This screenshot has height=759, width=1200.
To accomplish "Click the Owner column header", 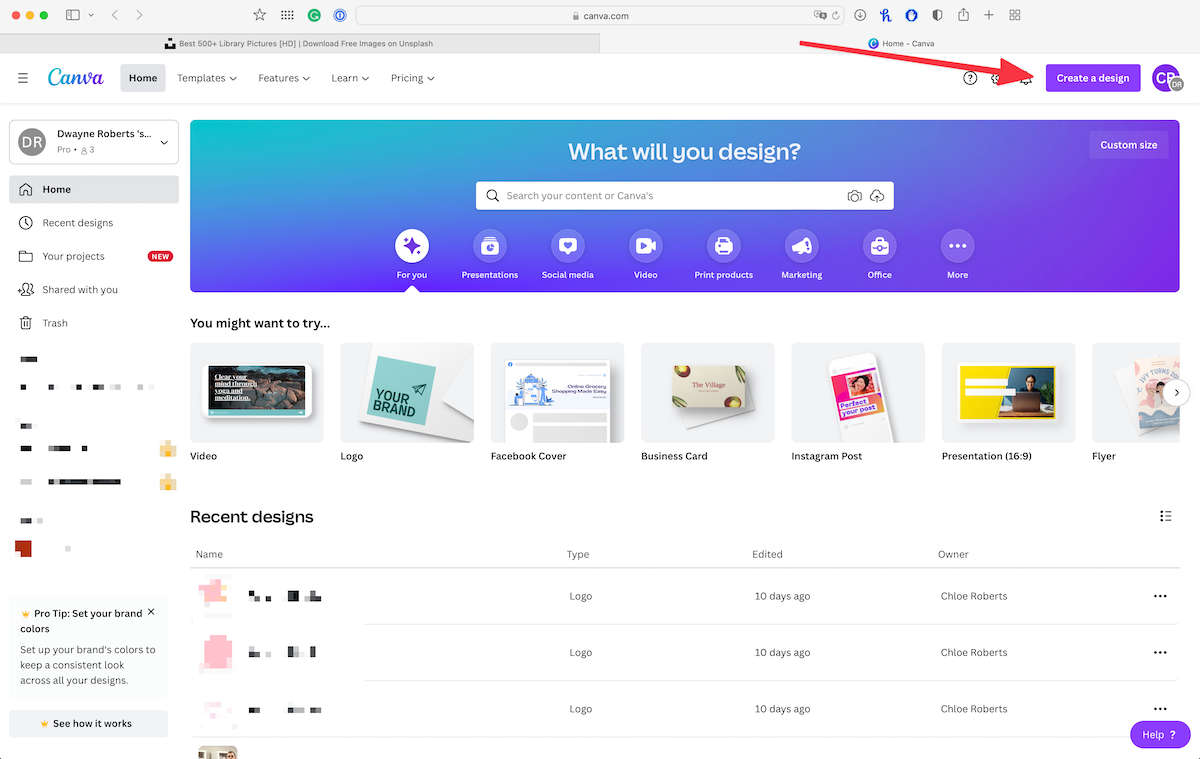I will point(953,554).
